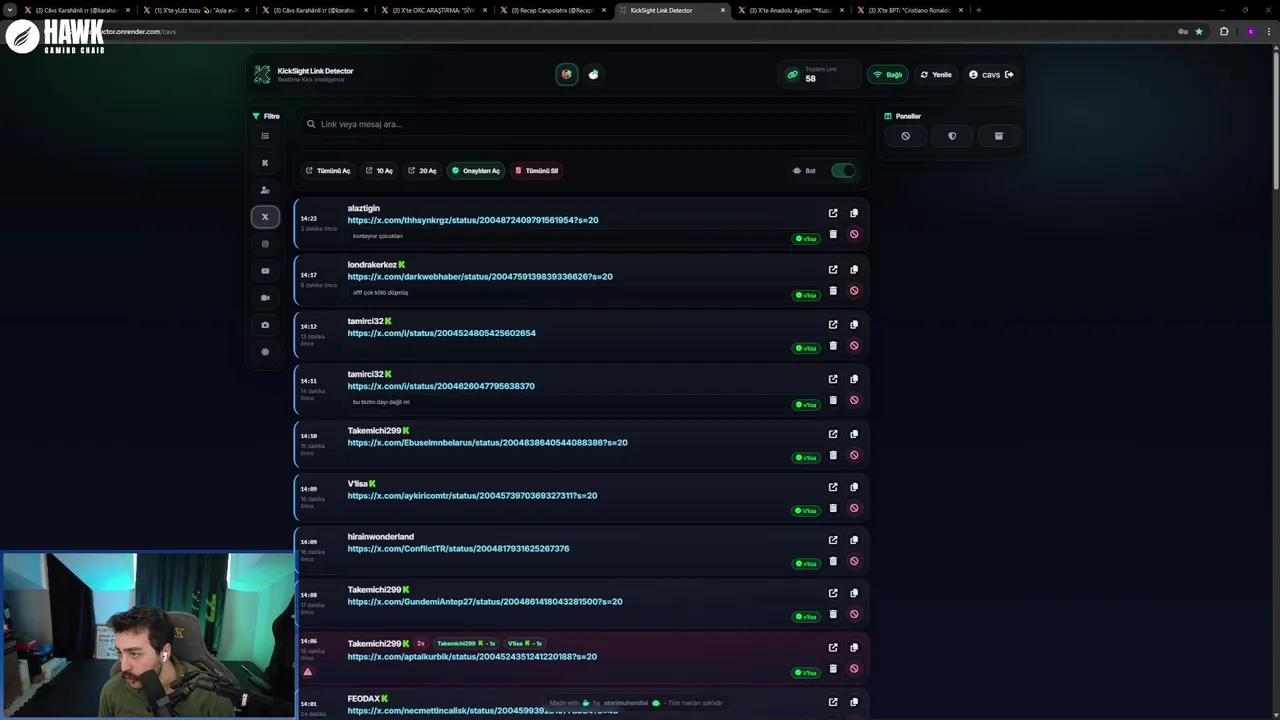The image size is (1280, 720).
Task: Open the EbuselImnbelarus status link
Action: coord(488,443)
